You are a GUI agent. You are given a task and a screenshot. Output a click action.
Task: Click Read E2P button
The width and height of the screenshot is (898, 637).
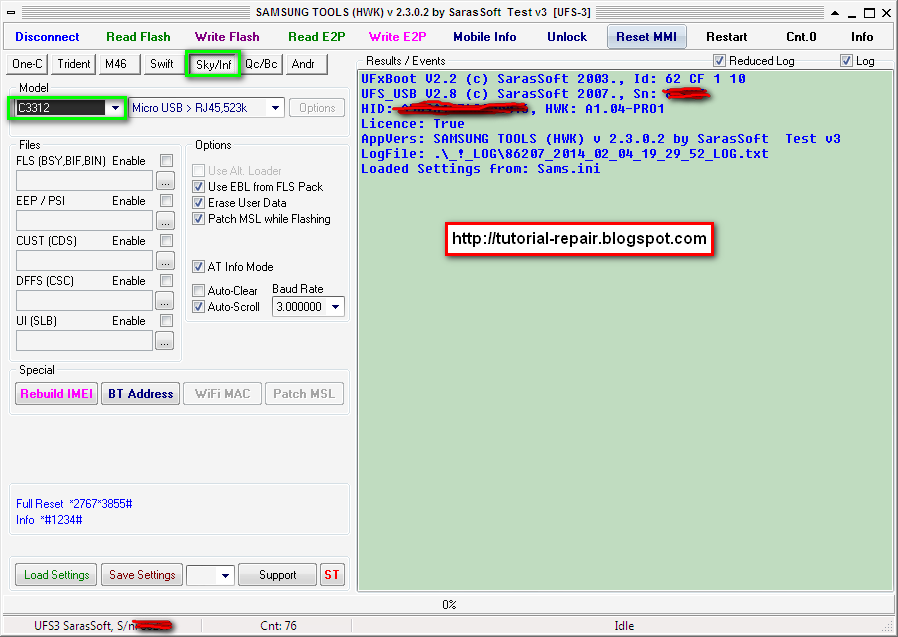pos(316,37)
